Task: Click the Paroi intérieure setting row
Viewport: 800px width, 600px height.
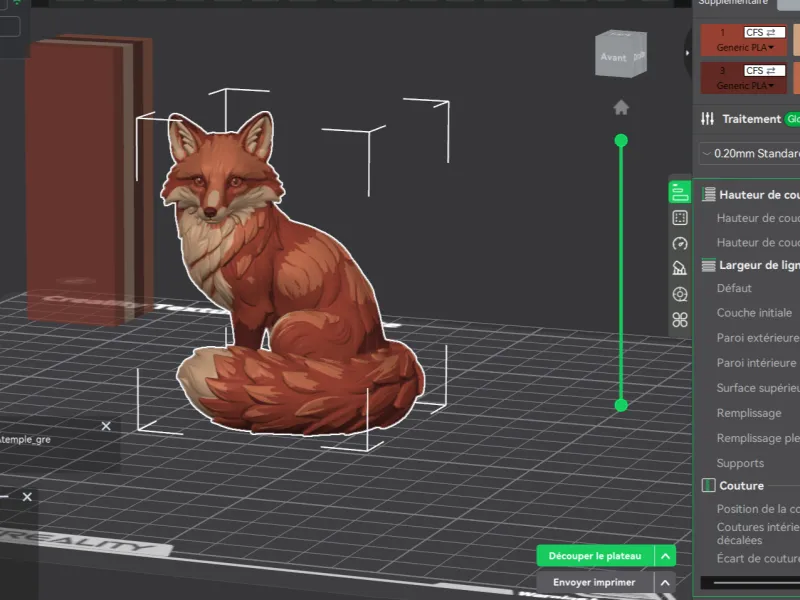Action: (757, 363)
